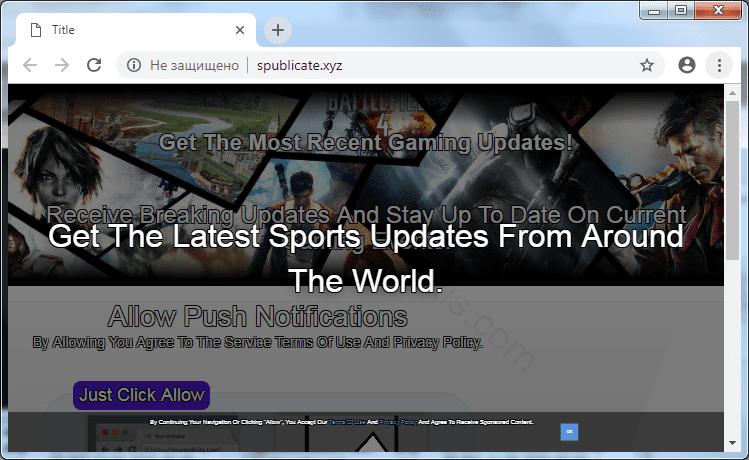749x460 pixels.
Task: Open site info for not-secure warning
Action: coord(132,65)
